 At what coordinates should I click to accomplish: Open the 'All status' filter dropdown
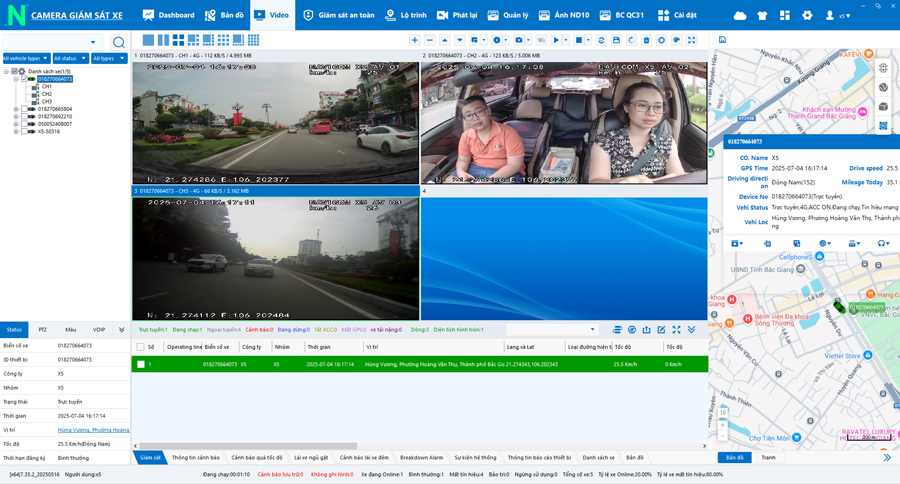[x=70, y=59]
